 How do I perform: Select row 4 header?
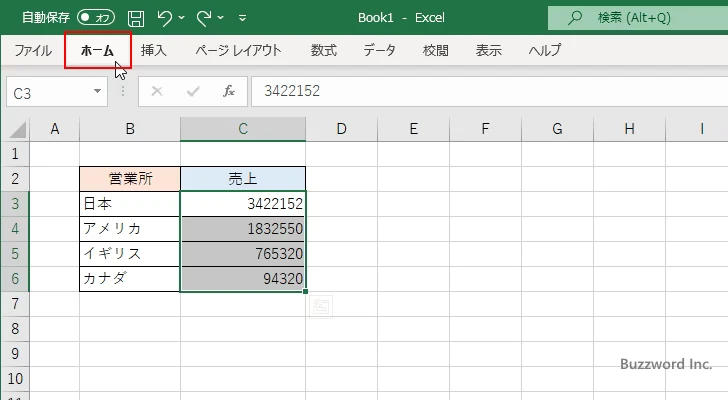(15, 229)
